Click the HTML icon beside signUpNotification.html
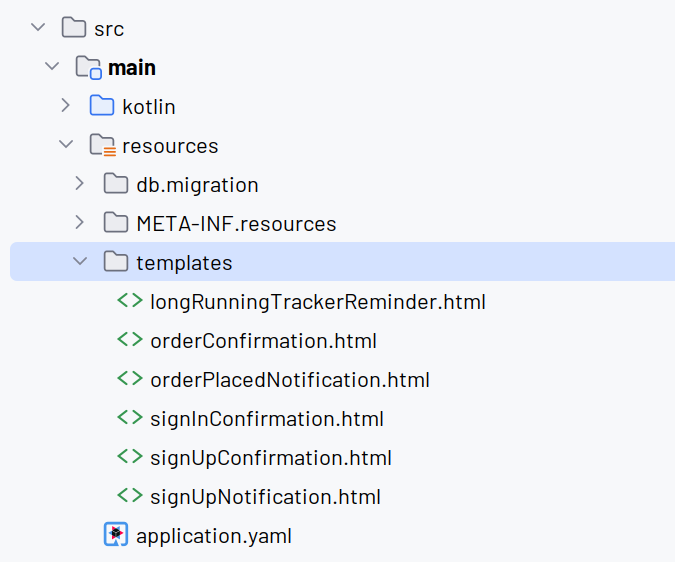The width and height of the screenshot is (675, 562). 130,495
